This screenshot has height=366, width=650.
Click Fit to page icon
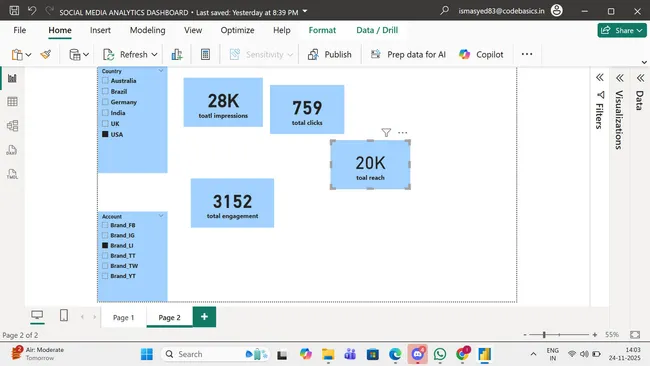[x=635, y=334]
